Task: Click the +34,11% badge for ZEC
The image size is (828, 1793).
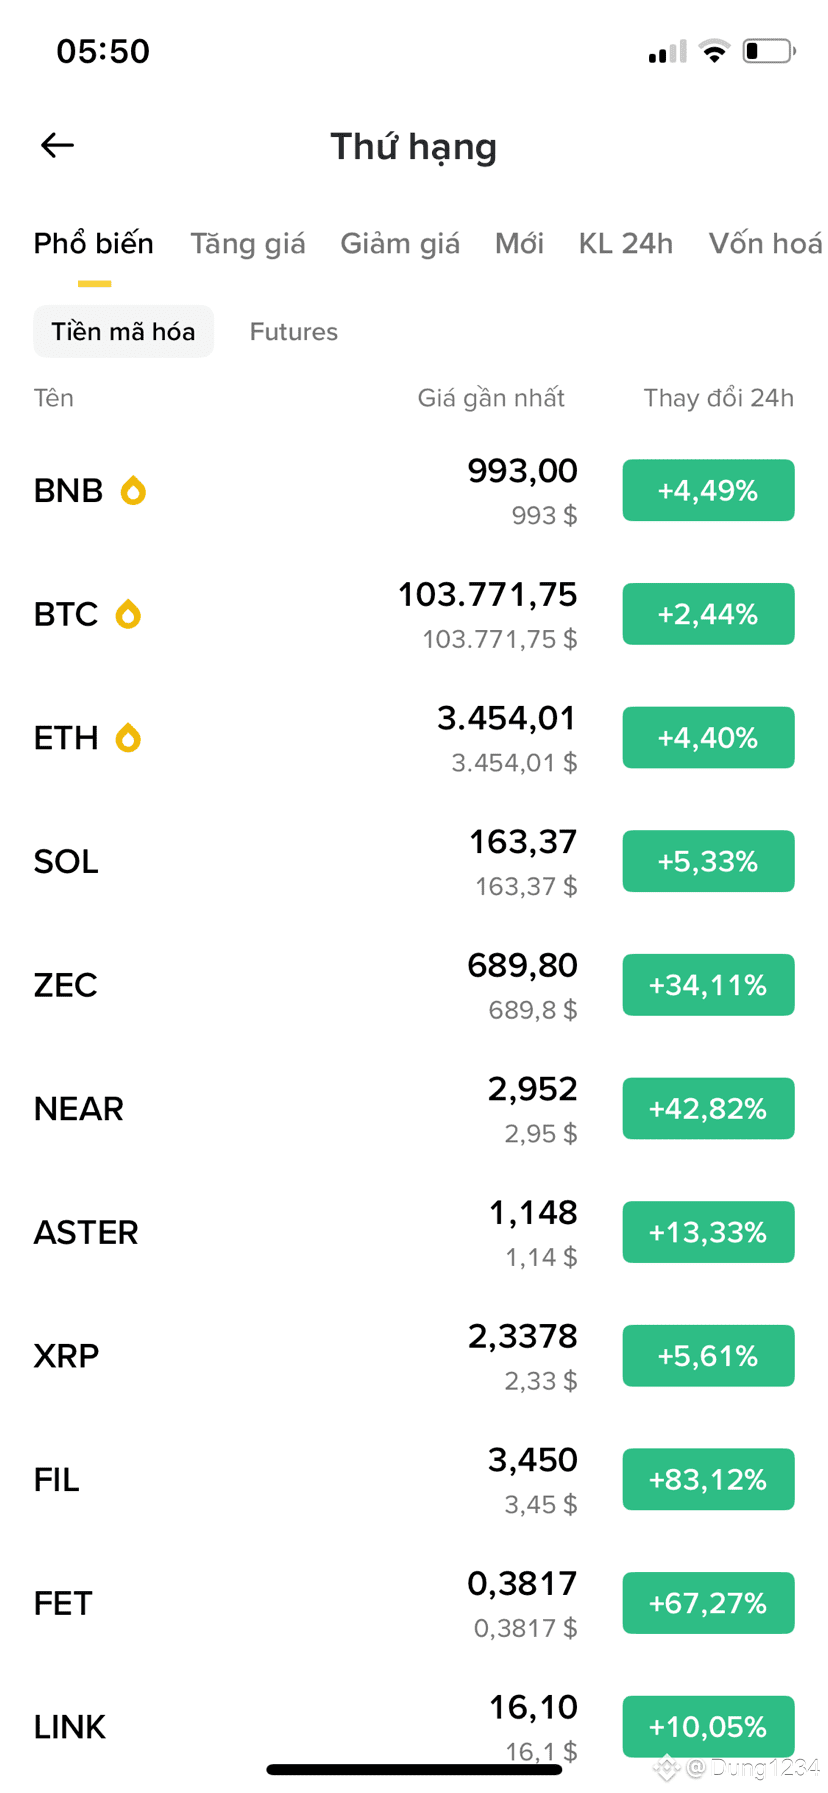Action: coord(708,985)
